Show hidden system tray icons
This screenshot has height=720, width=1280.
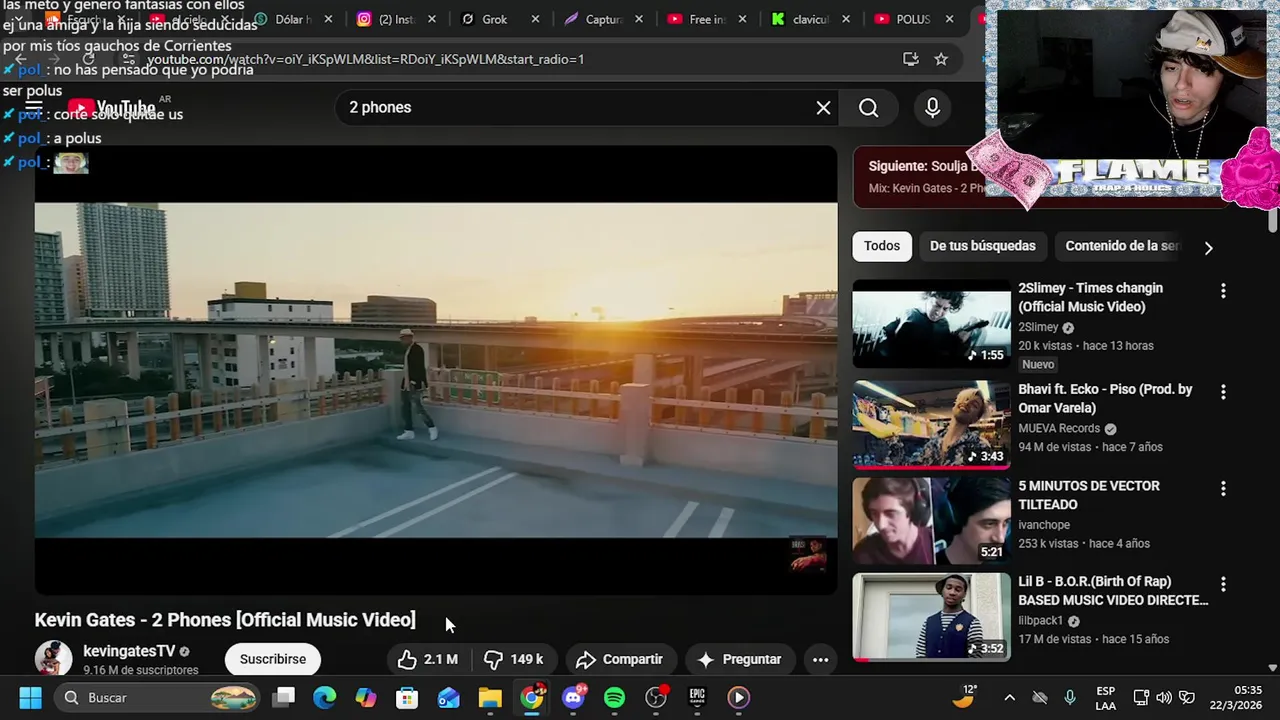click(x=1009, y=697)
